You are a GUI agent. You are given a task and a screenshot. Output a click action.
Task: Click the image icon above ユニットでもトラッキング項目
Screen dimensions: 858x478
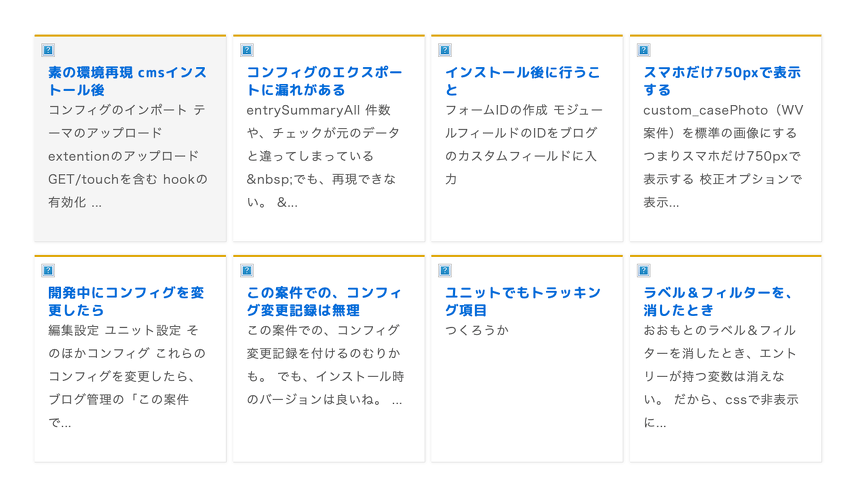445,271
